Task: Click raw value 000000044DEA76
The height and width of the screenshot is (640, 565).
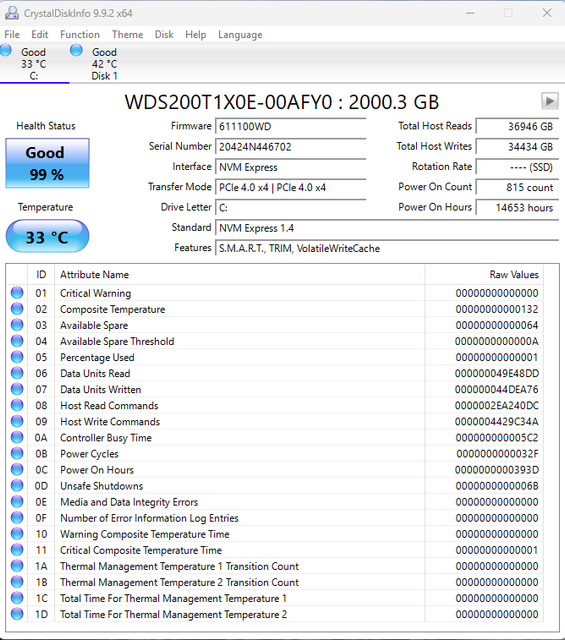Action: click(497, 389)
